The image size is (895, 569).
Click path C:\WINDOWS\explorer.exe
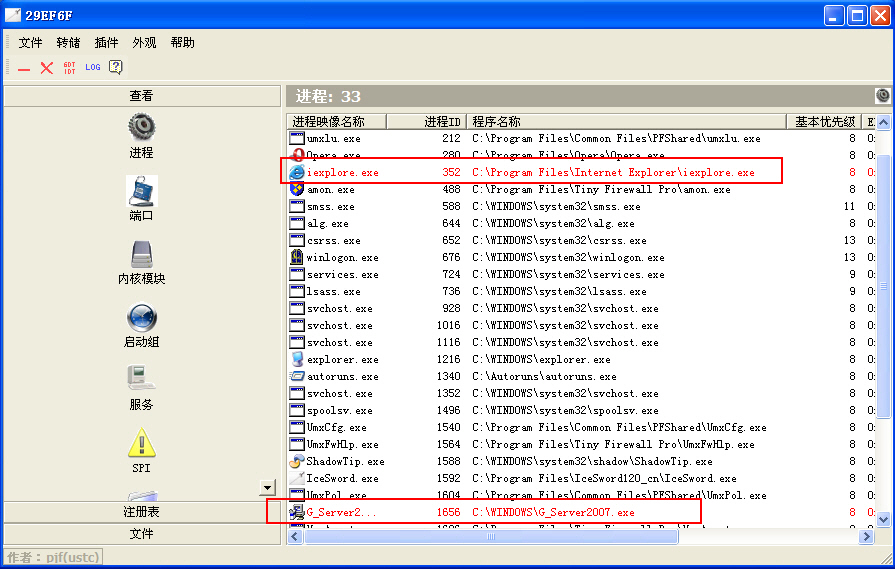click(x=541, y=359)
